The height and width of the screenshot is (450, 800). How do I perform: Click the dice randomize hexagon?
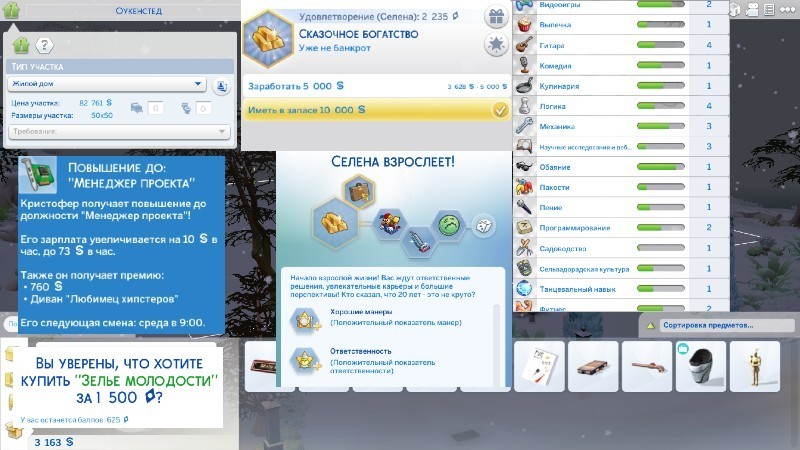pyautogui.click(x=483, y=225)
